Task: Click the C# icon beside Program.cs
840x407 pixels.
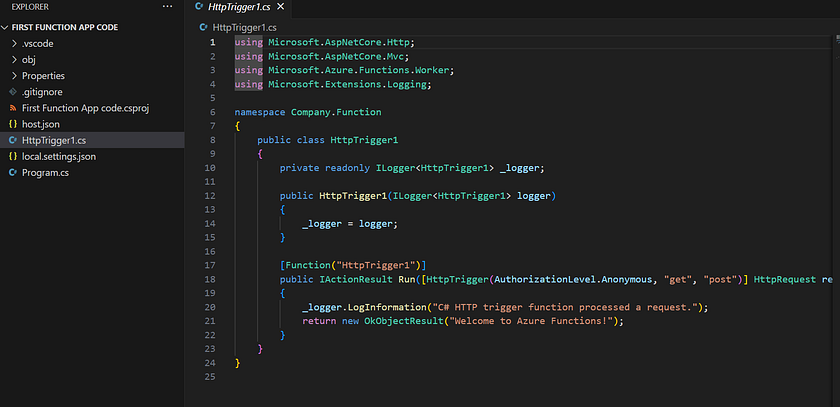Action: (13, 173)
